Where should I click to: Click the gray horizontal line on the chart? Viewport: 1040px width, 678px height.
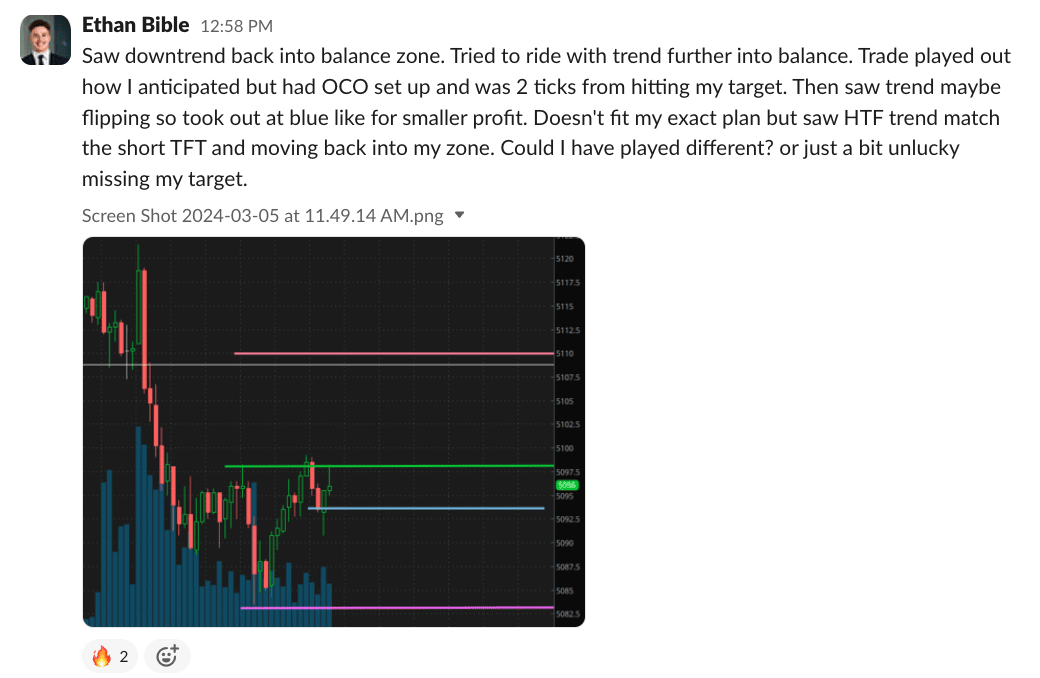(300, 365)
